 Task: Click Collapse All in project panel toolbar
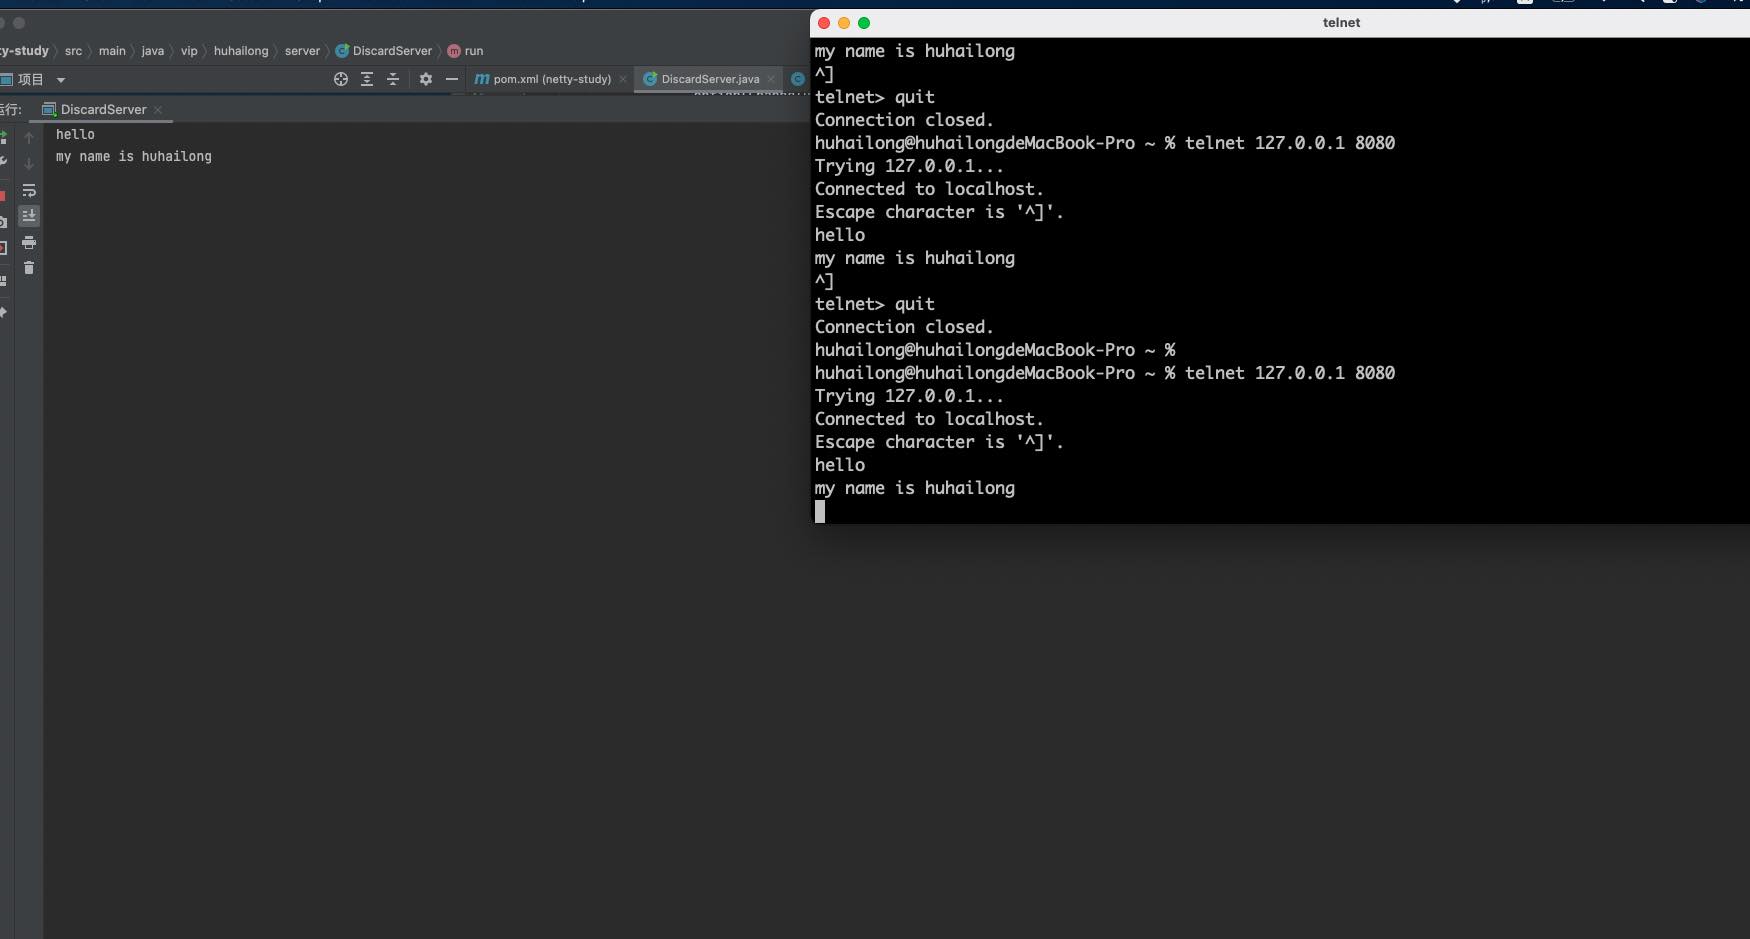tap(393, 79)
